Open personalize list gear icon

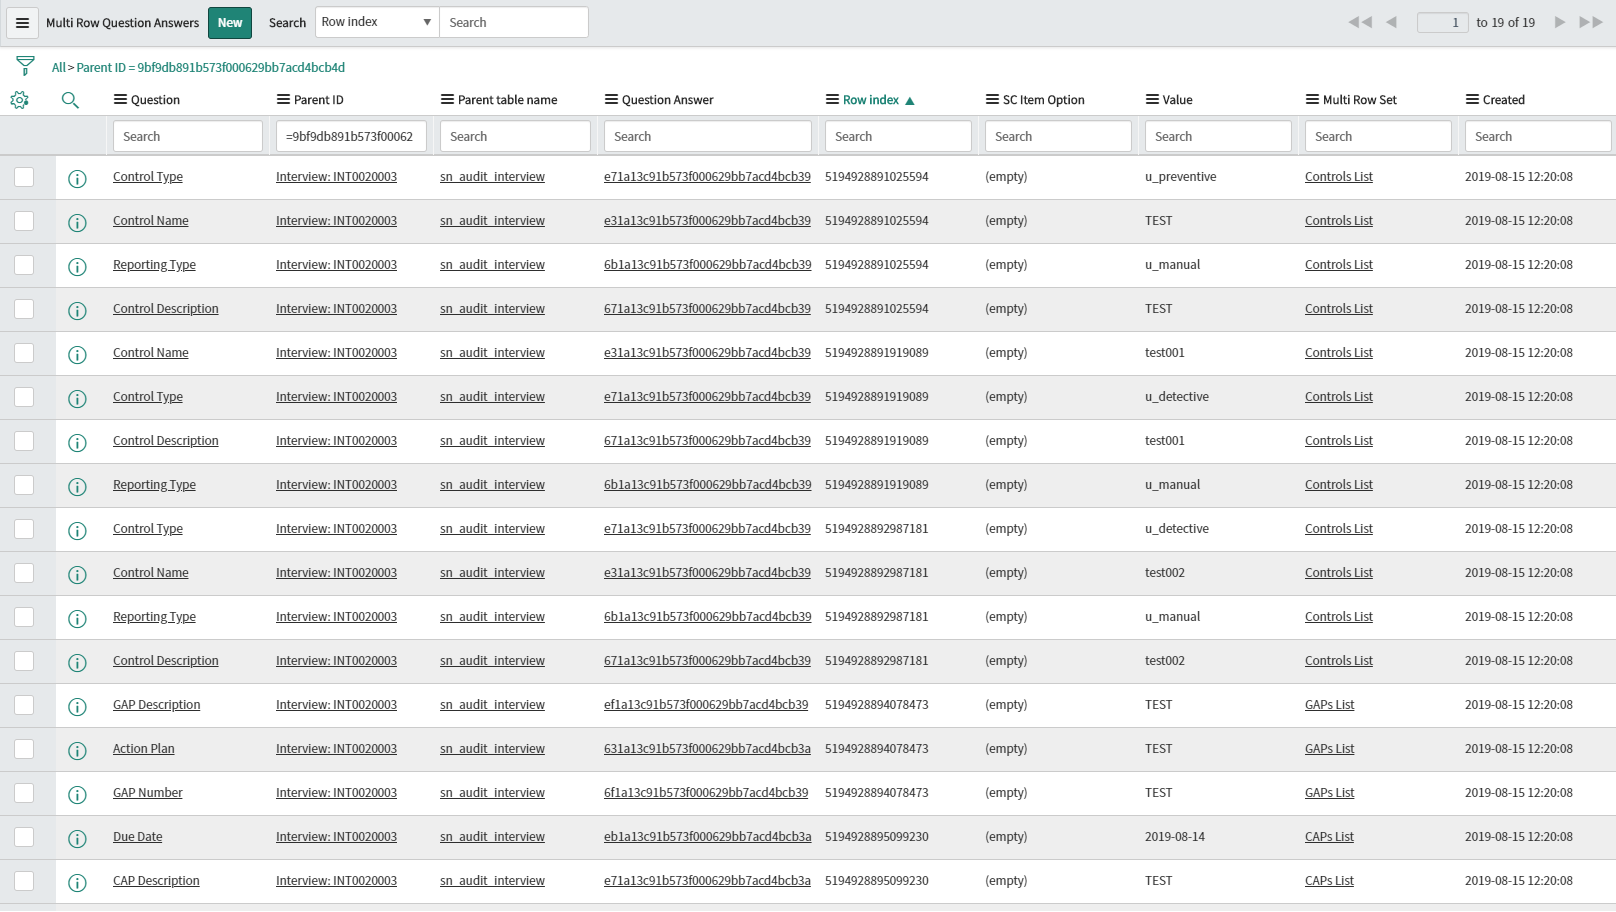pos(19,100)
